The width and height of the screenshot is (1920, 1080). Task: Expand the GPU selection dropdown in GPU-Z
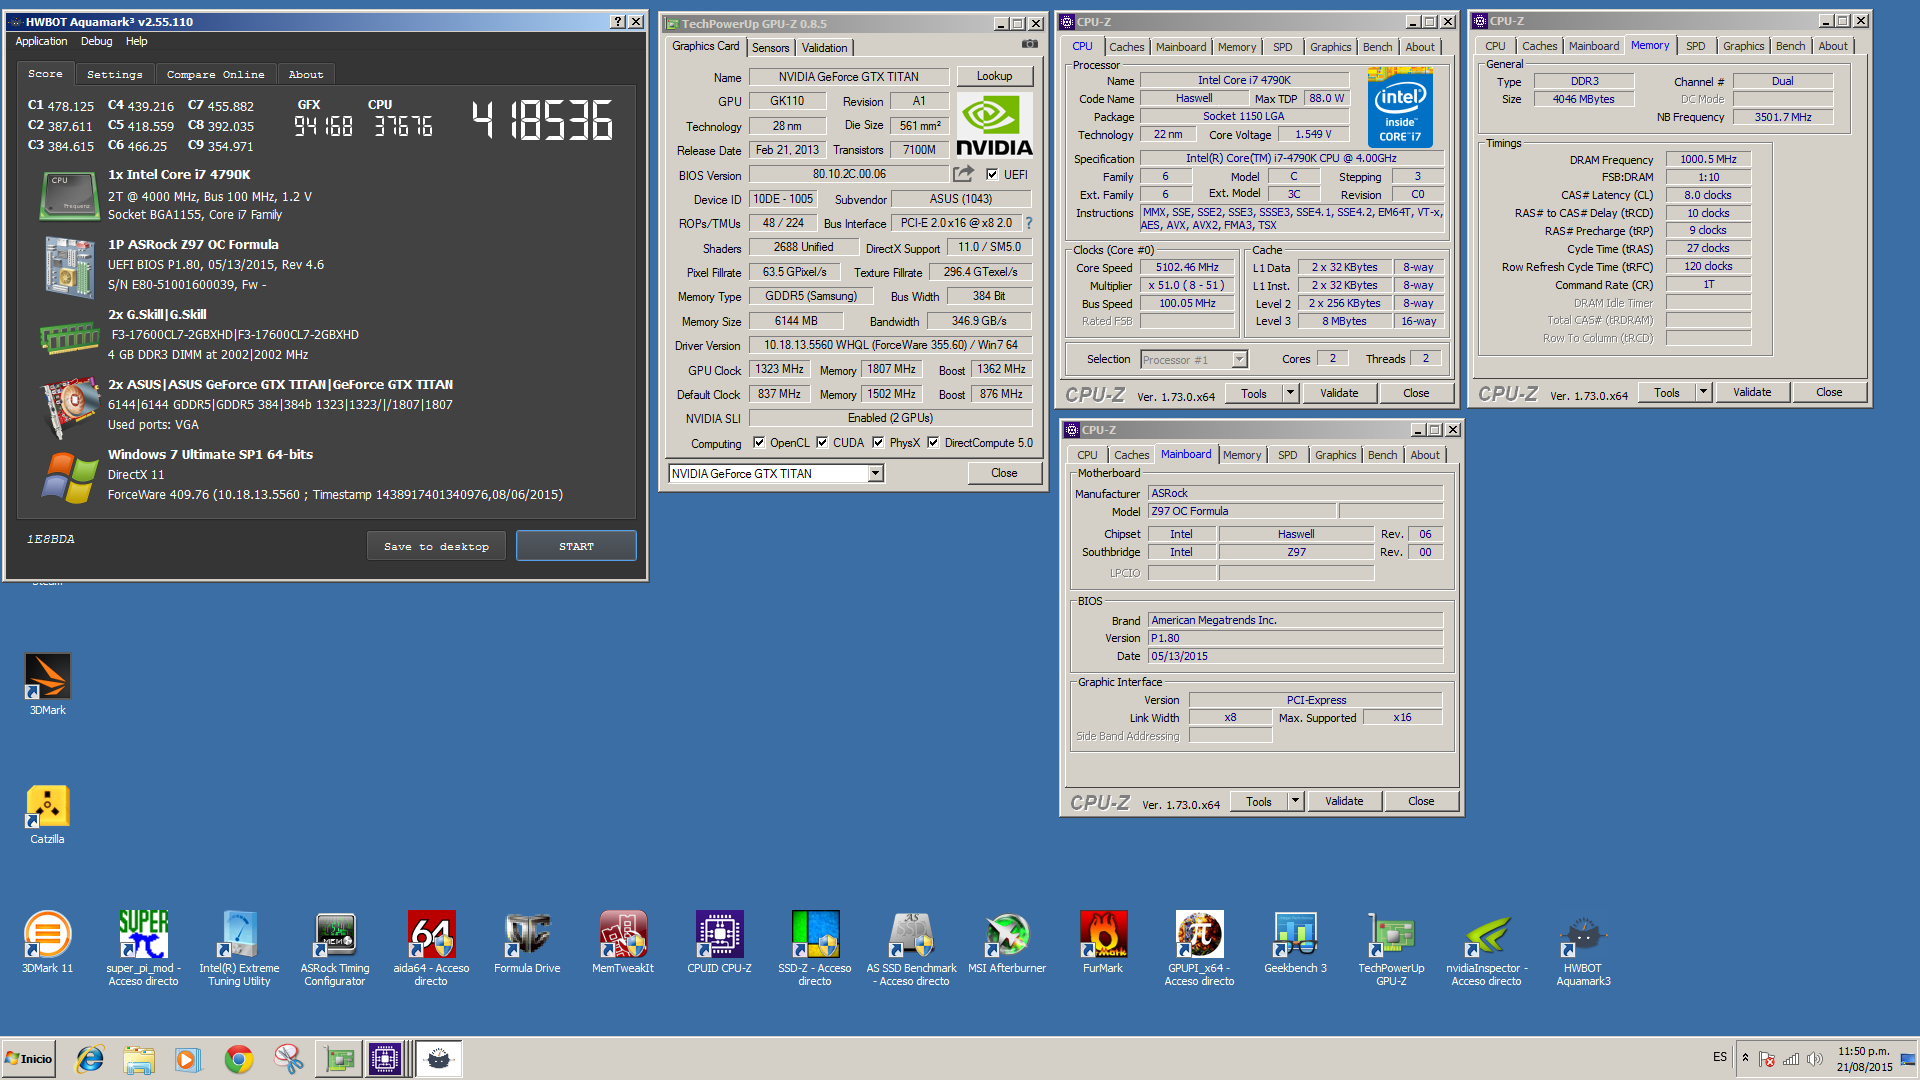click(876, 473)
